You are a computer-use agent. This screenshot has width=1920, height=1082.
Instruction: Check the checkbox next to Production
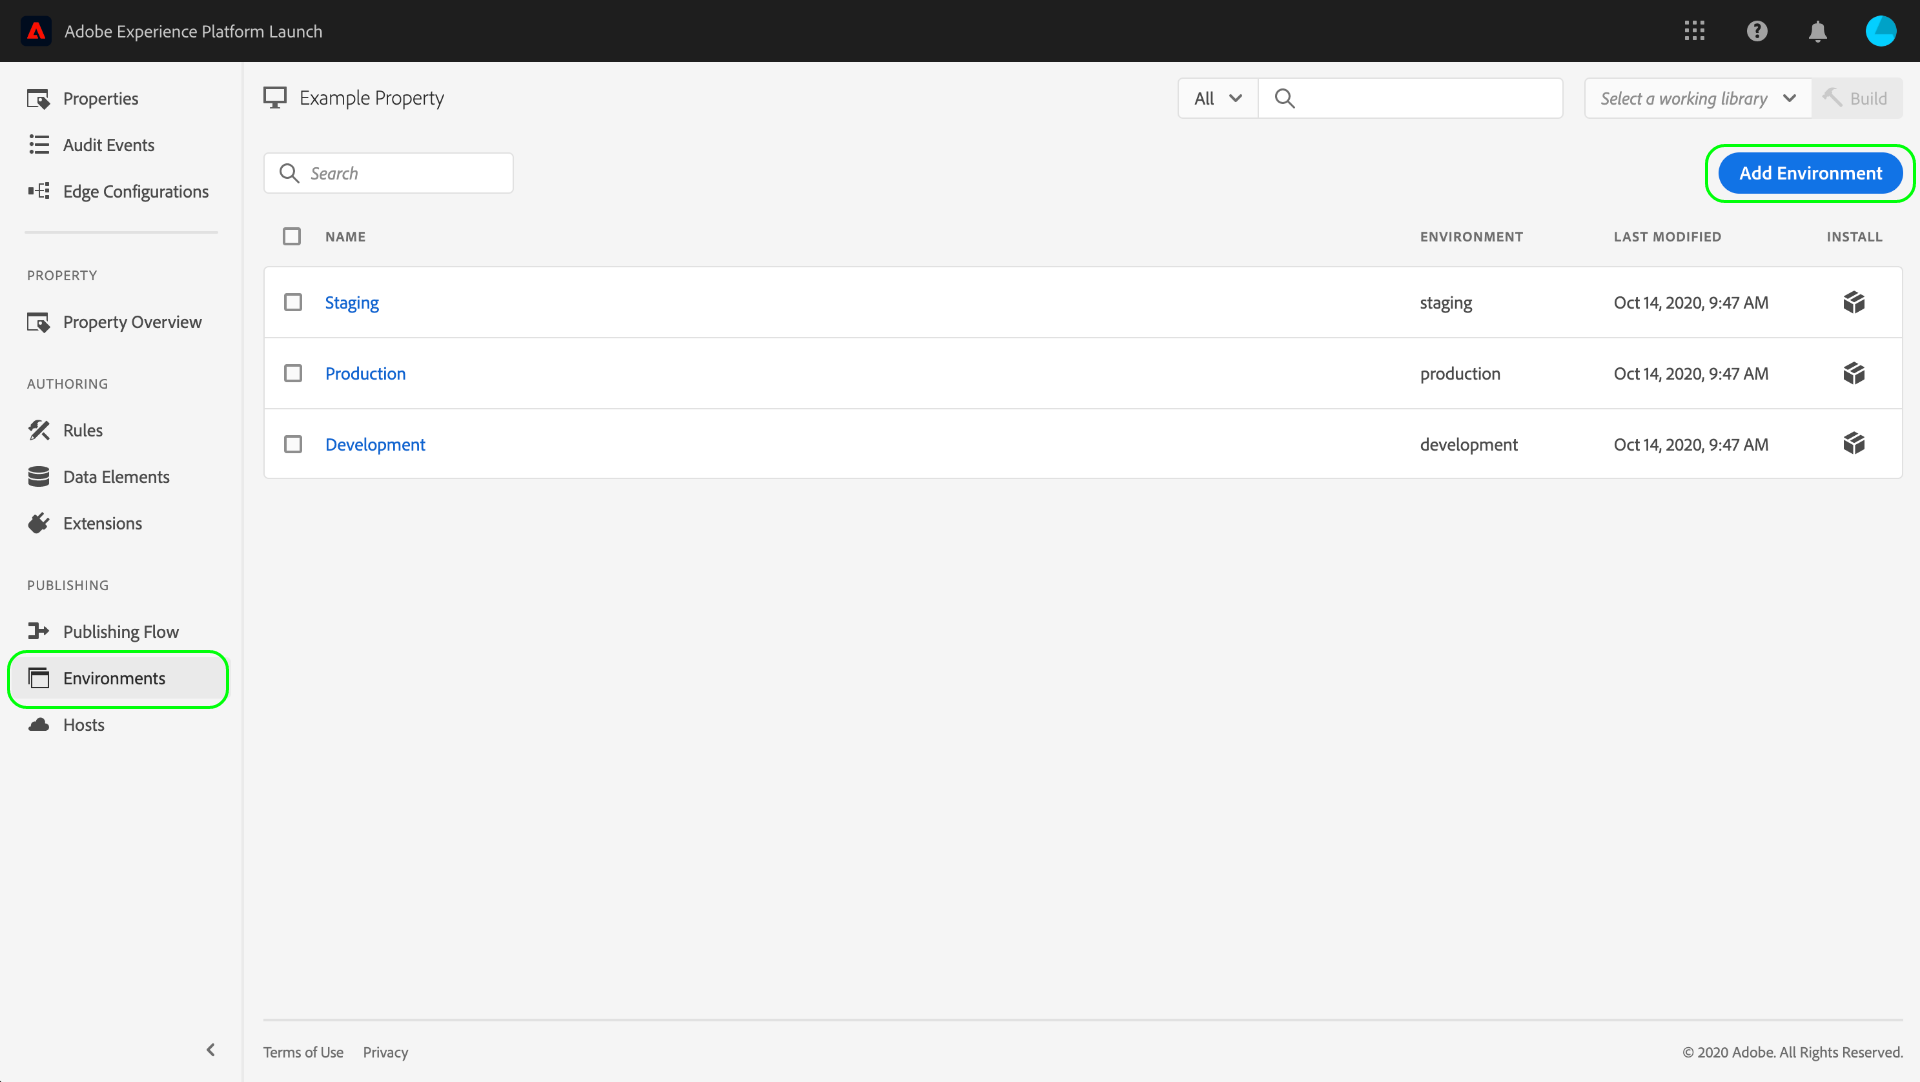click(x=293, y=373)
